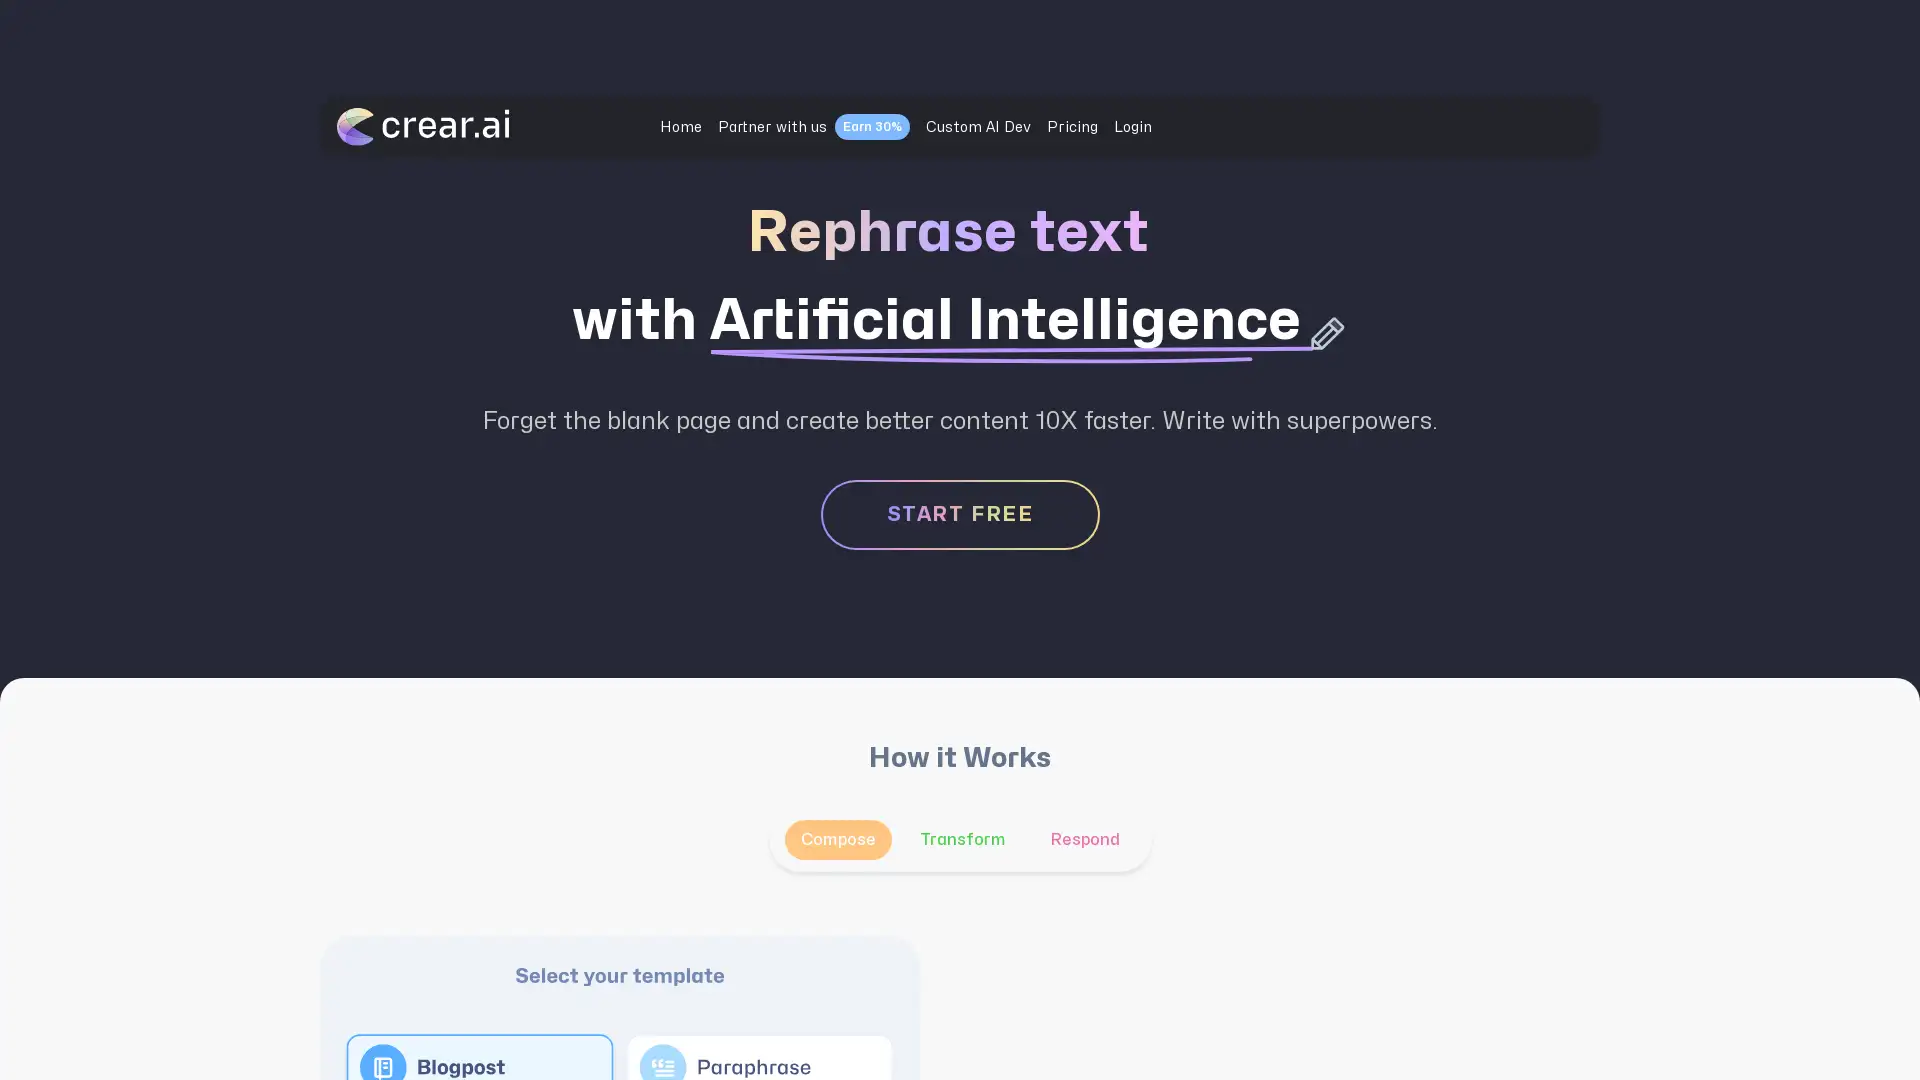Image resolution: width=1920 pixels, height=1080 pixels.
Task: Toggle the Compose tab selection
Action: pos(839,840)
